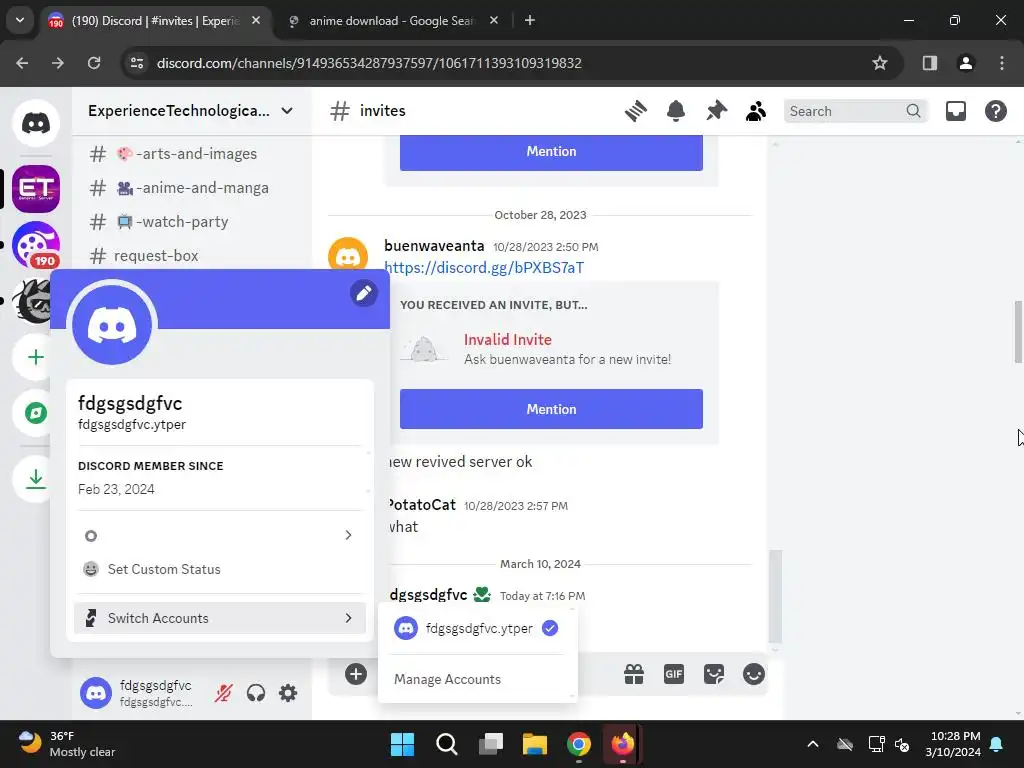Open Discord inbox icon

coord(955,111)
